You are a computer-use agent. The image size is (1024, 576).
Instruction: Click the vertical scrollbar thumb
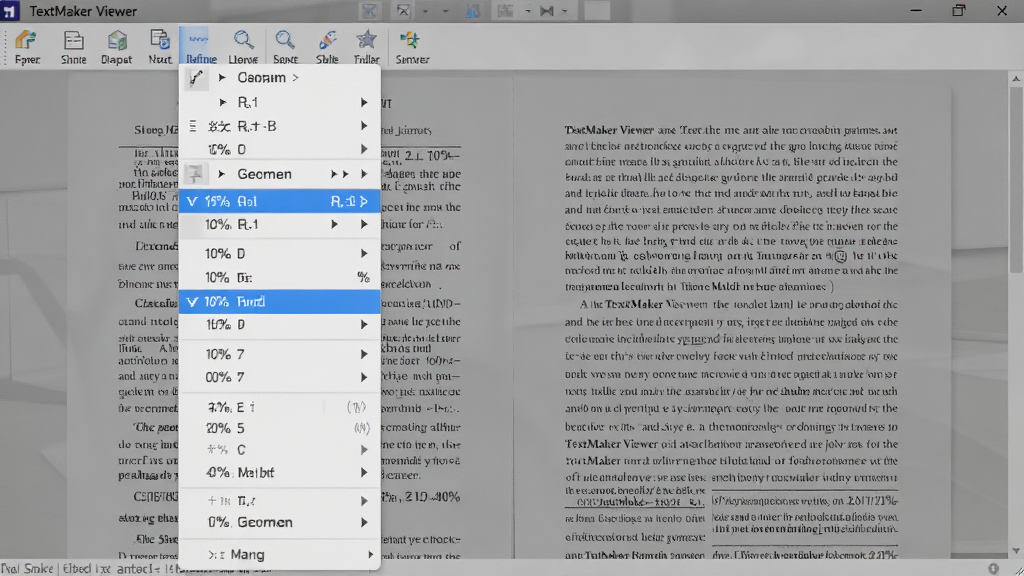coord(1016,180)
